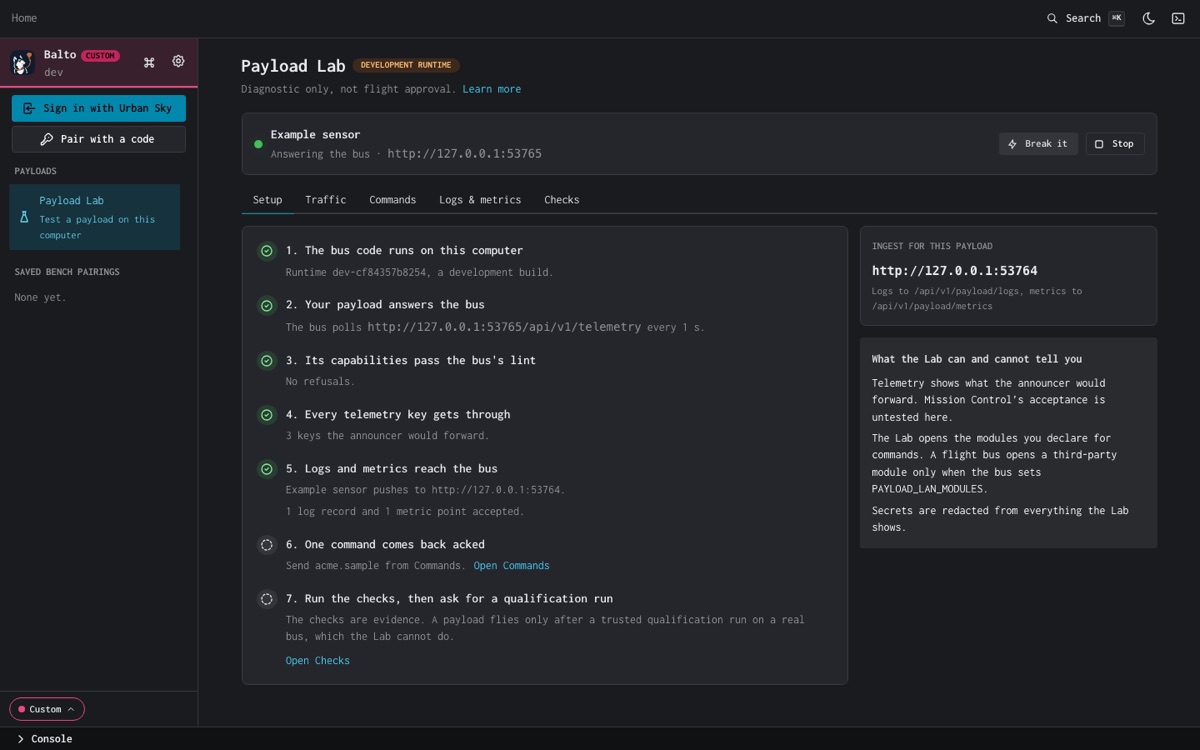The image size is (1200, 750).
Task: Click the flask icon next to Payload Lab
Action: [25, 216]
